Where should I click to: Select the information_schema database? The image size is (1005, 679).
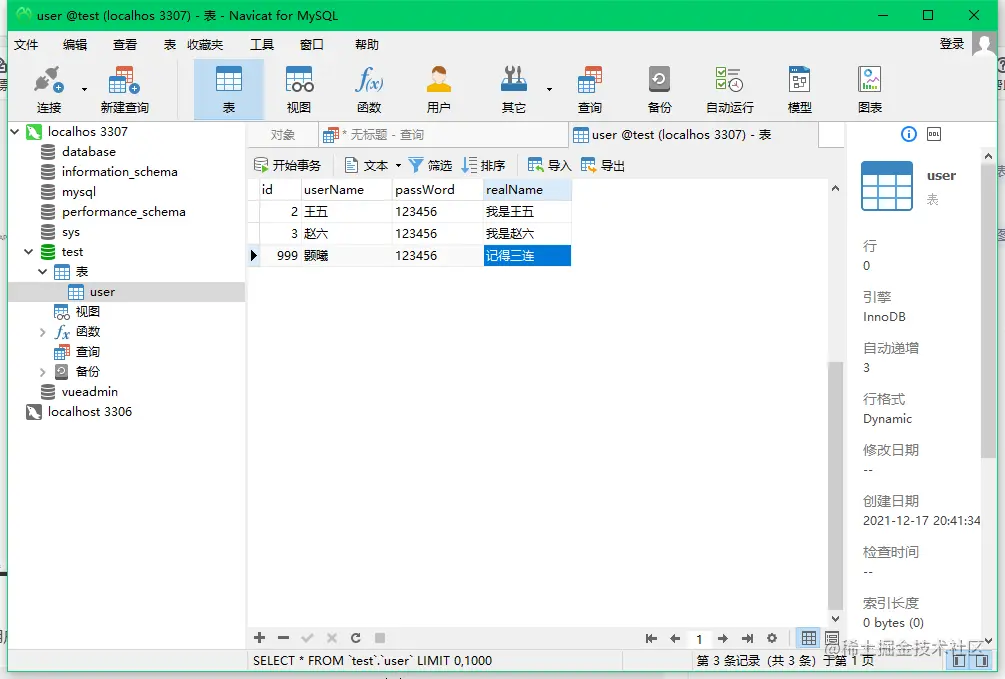click(119, 172)
